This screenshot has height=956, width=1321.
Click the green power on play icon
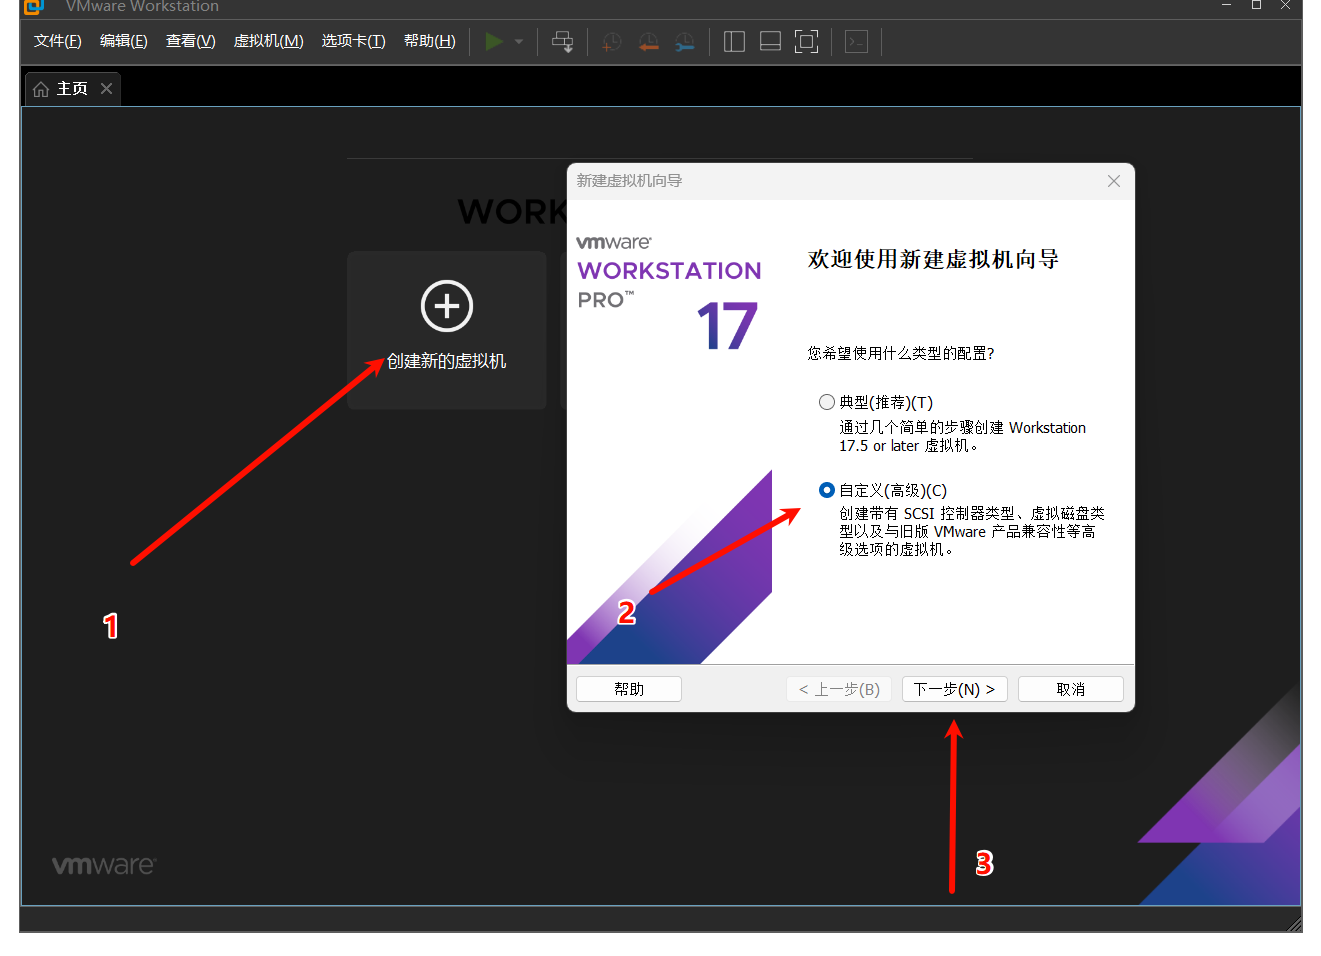pos(494,41)
